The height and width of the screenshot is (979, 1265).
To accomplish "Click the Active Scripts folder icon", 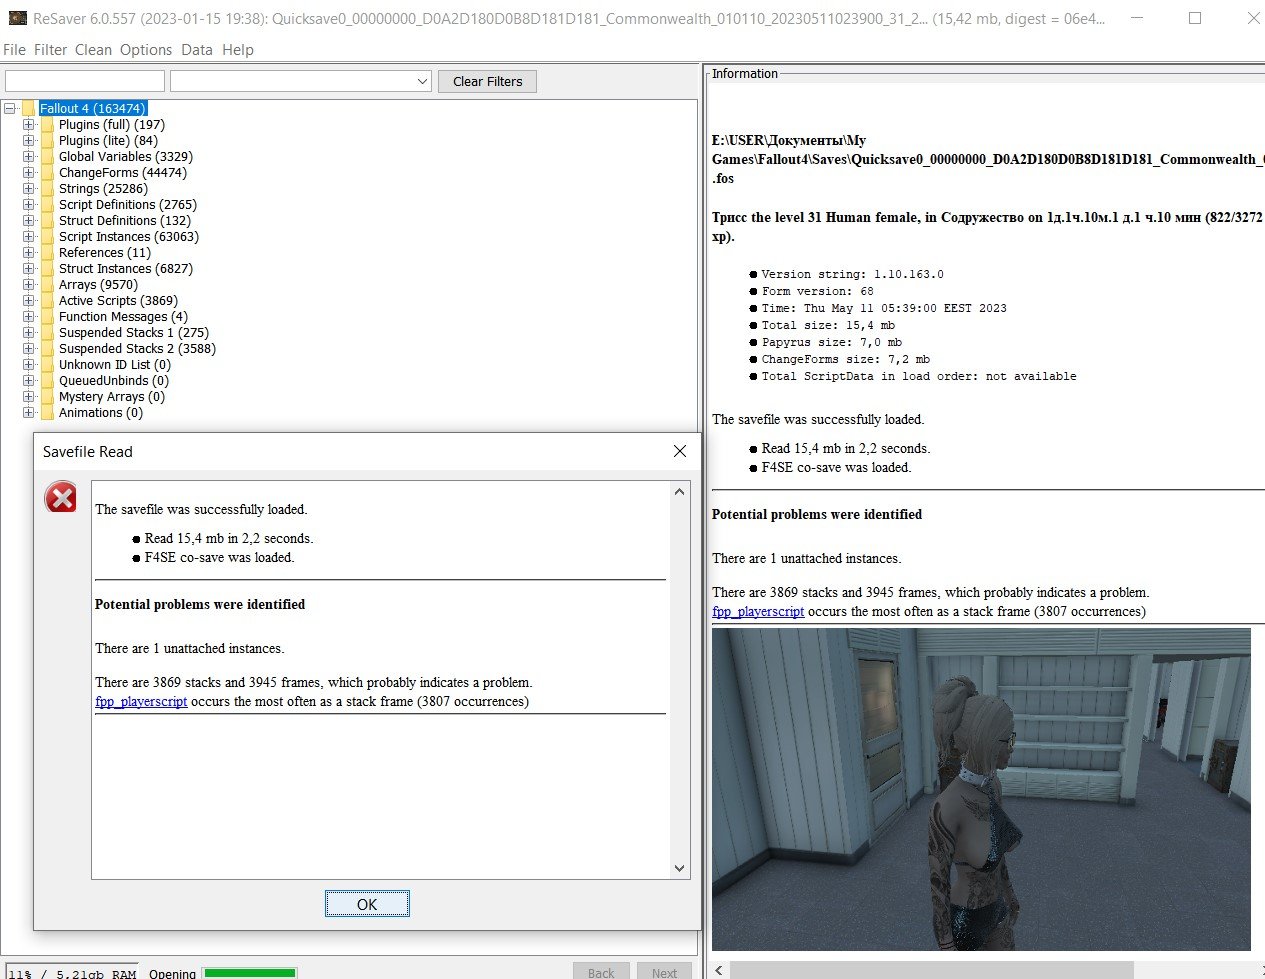I will click(x=47, y=301).
